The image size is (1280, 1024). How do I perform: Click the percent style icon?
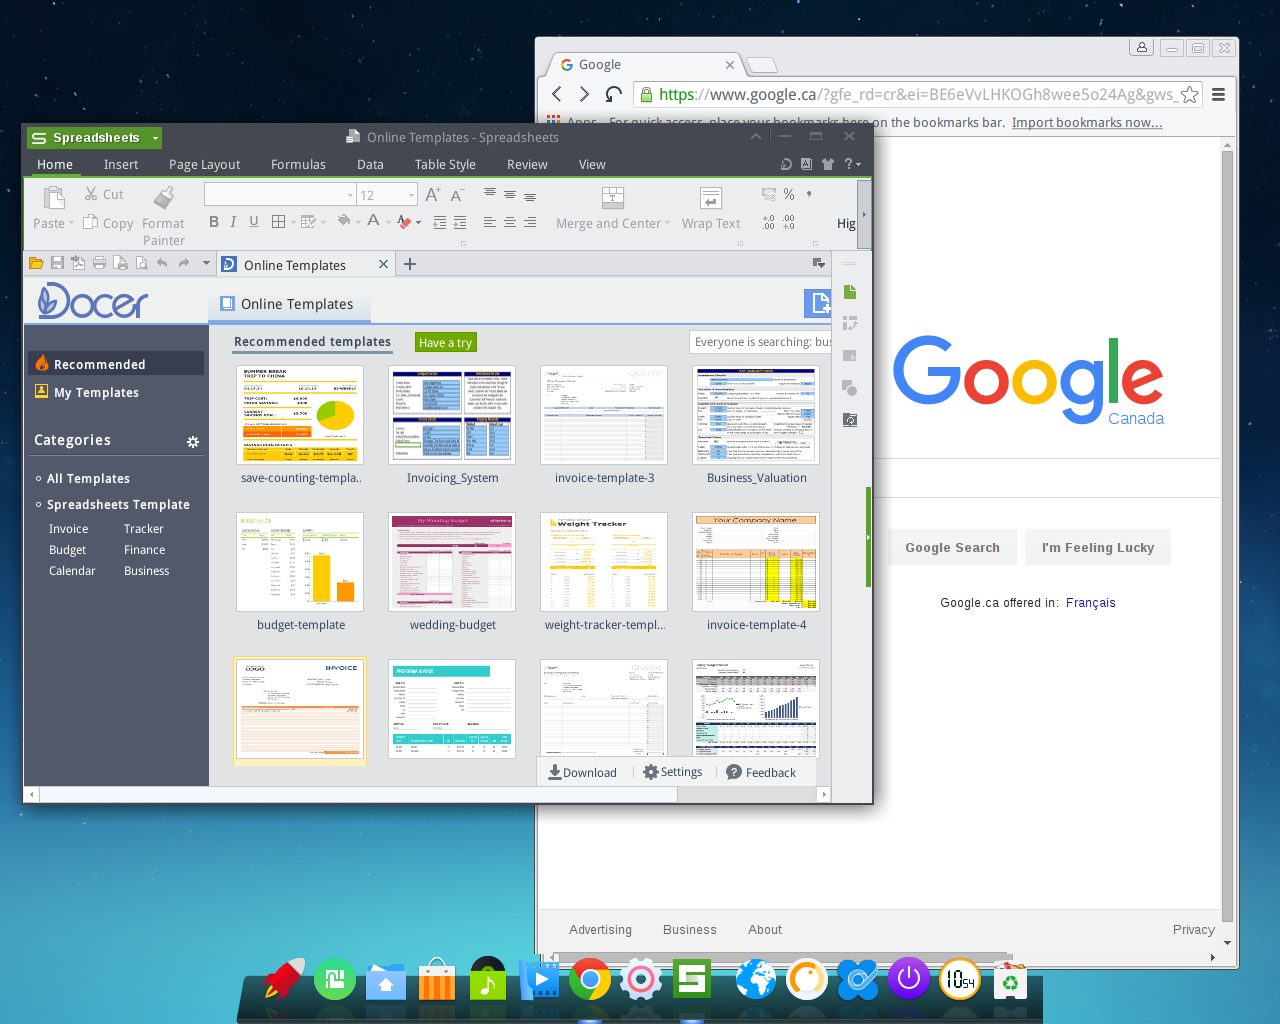[x=789, y=194]
